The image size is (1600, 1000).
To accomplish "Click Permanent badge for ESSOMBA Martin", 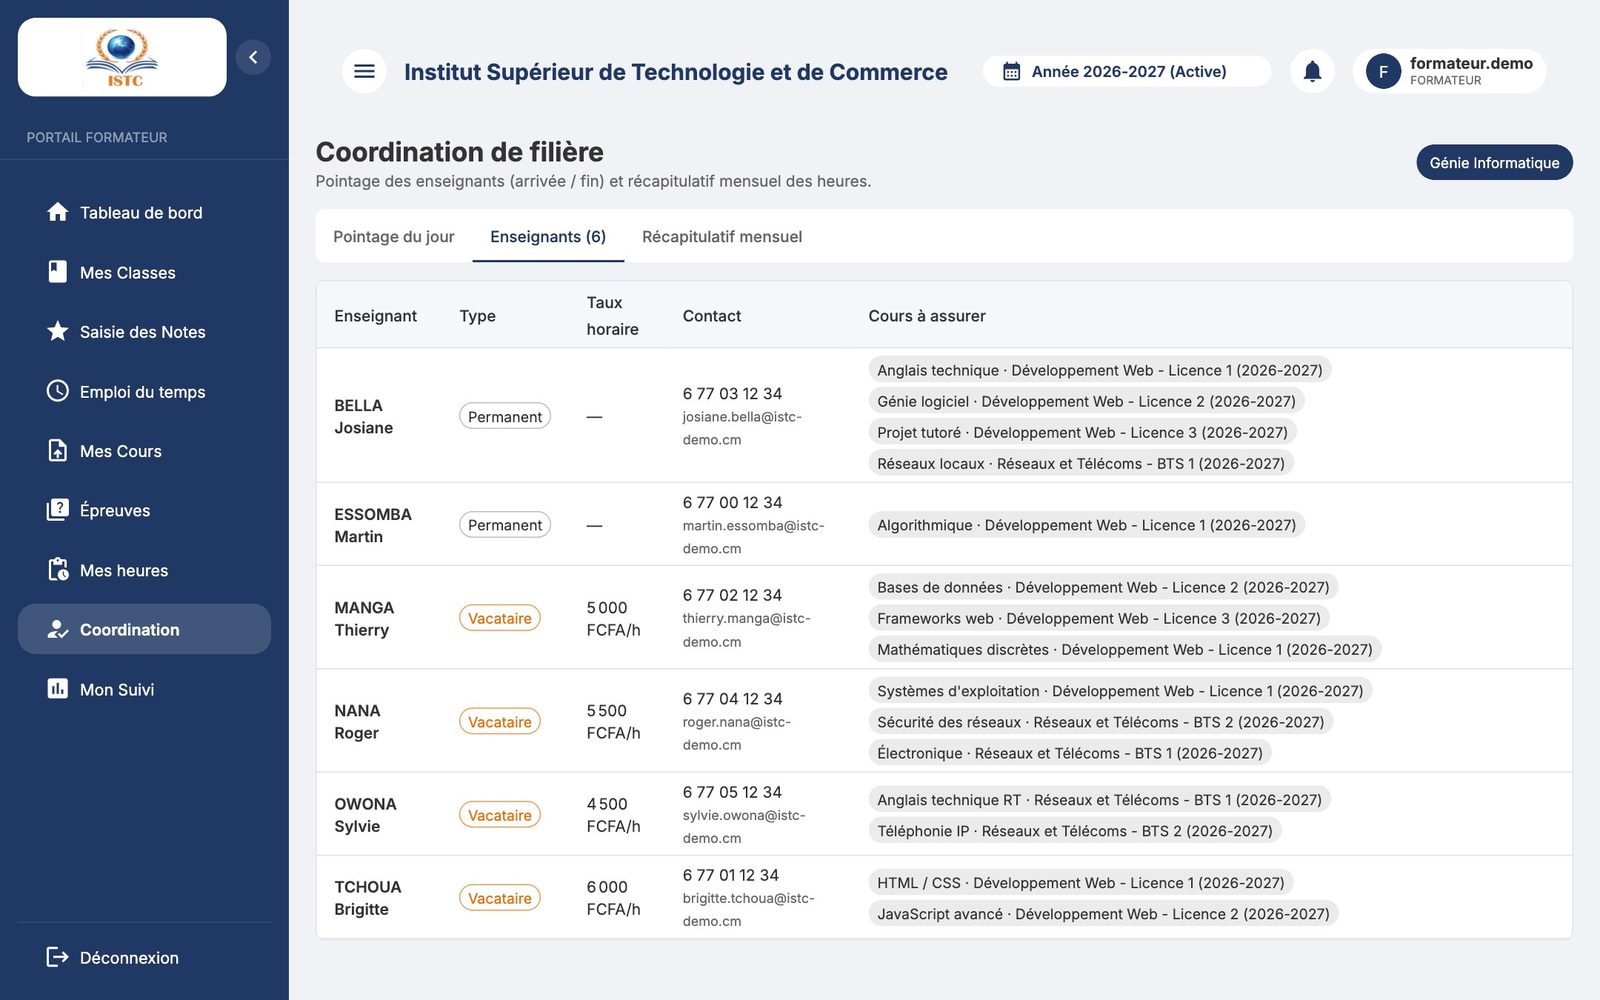I will (x=505, y=525).
